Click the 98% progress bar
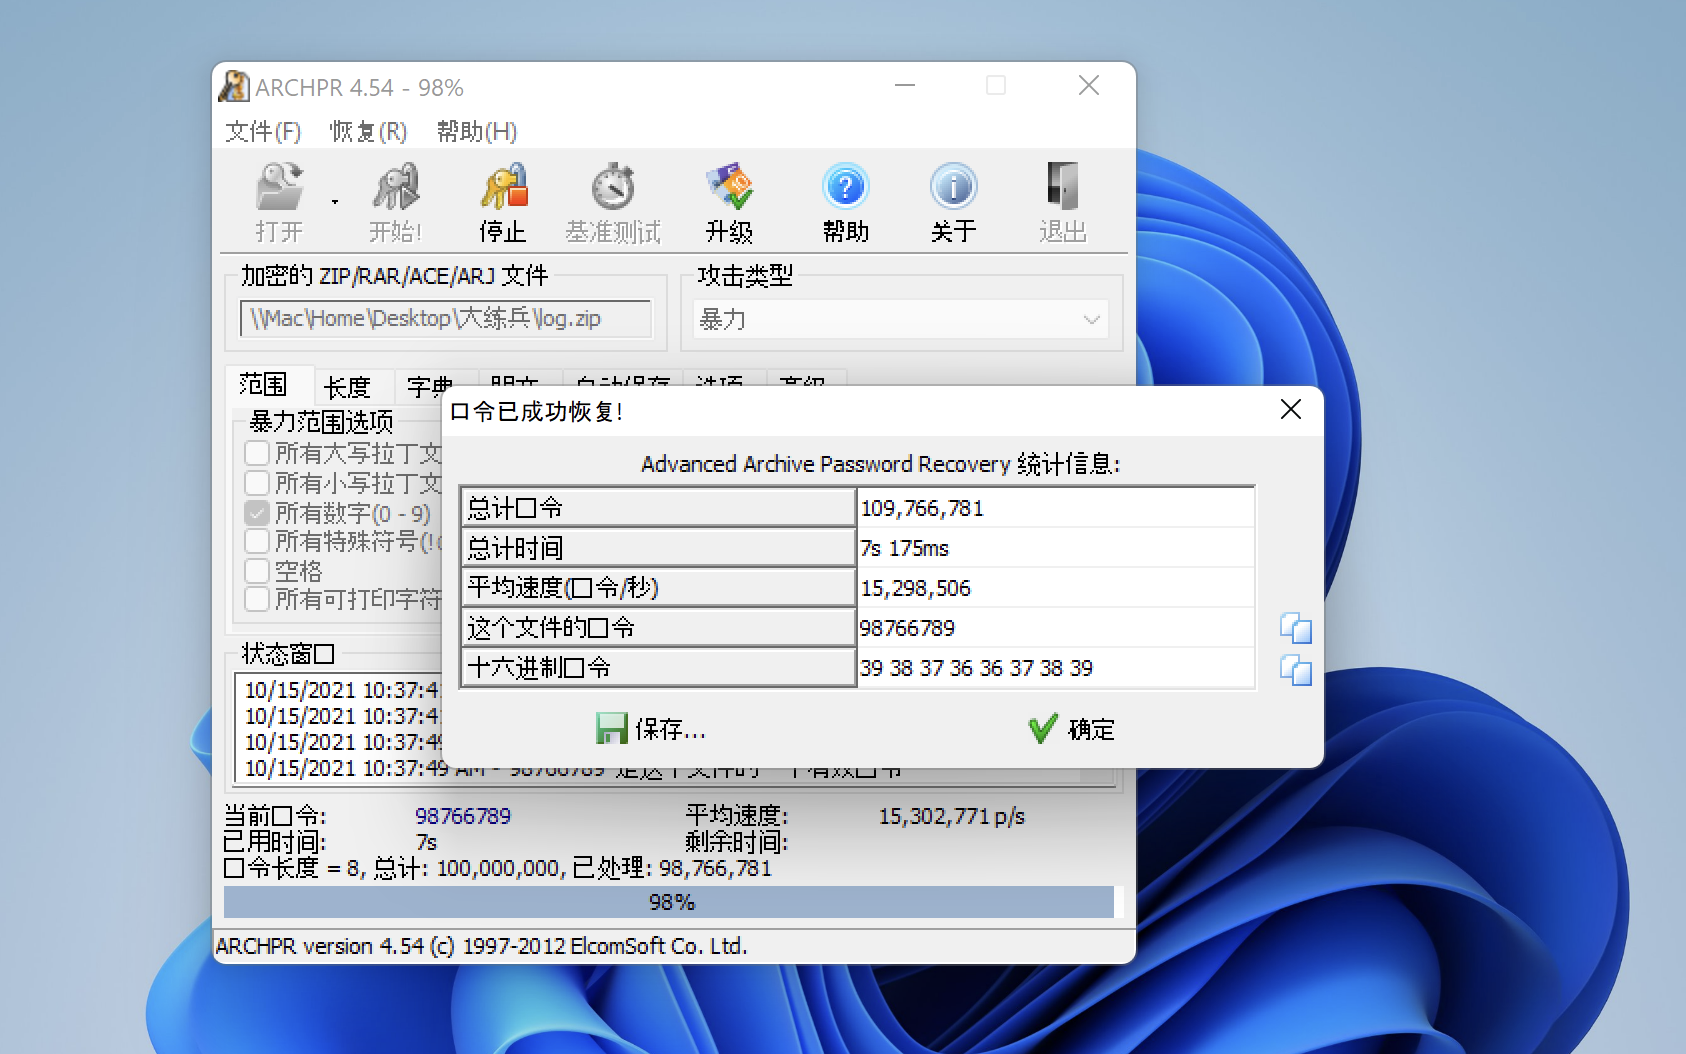Image resolution: width=1686 pixels, height=1054 pixels. click(669, 902)
